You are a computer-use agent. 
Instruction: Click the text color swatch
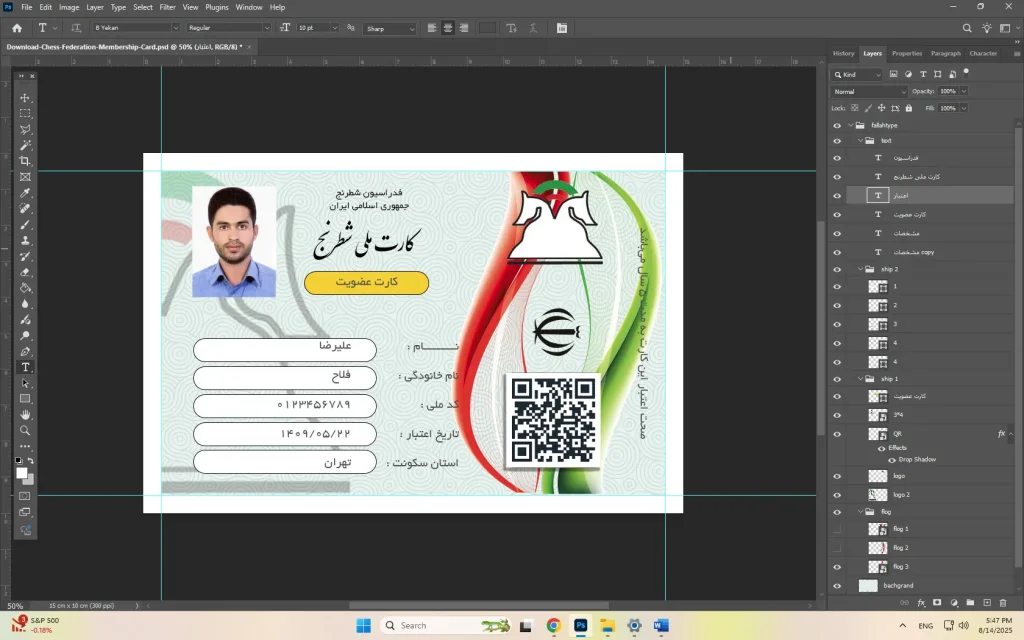[487, 28]
